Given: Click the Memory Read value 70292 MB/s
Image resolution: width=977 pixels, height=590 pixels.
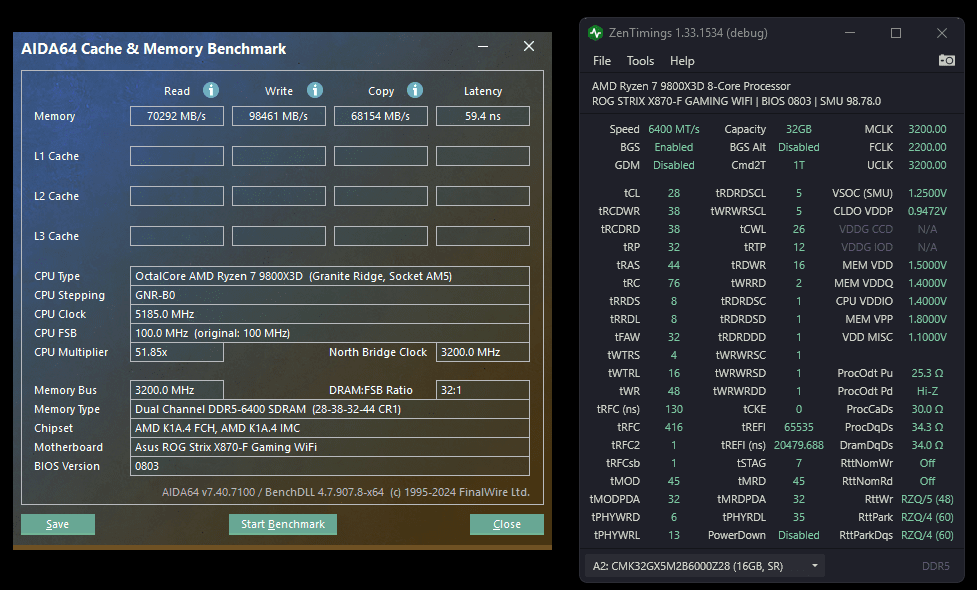Looking at the screenshot, I should pos(177,116).
